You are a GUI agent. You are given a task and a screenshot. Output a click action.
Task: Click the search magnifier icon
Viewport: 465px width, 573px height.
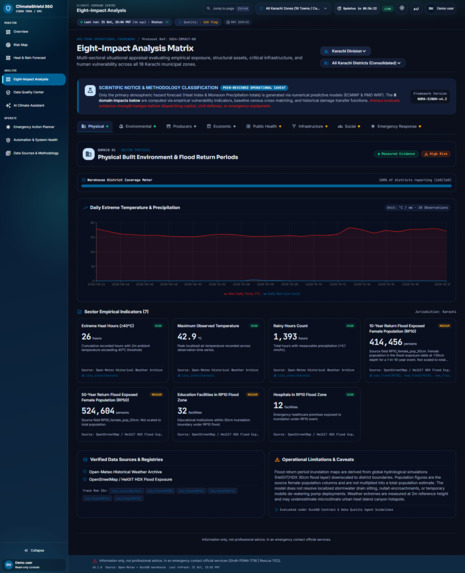click(208, 8)
